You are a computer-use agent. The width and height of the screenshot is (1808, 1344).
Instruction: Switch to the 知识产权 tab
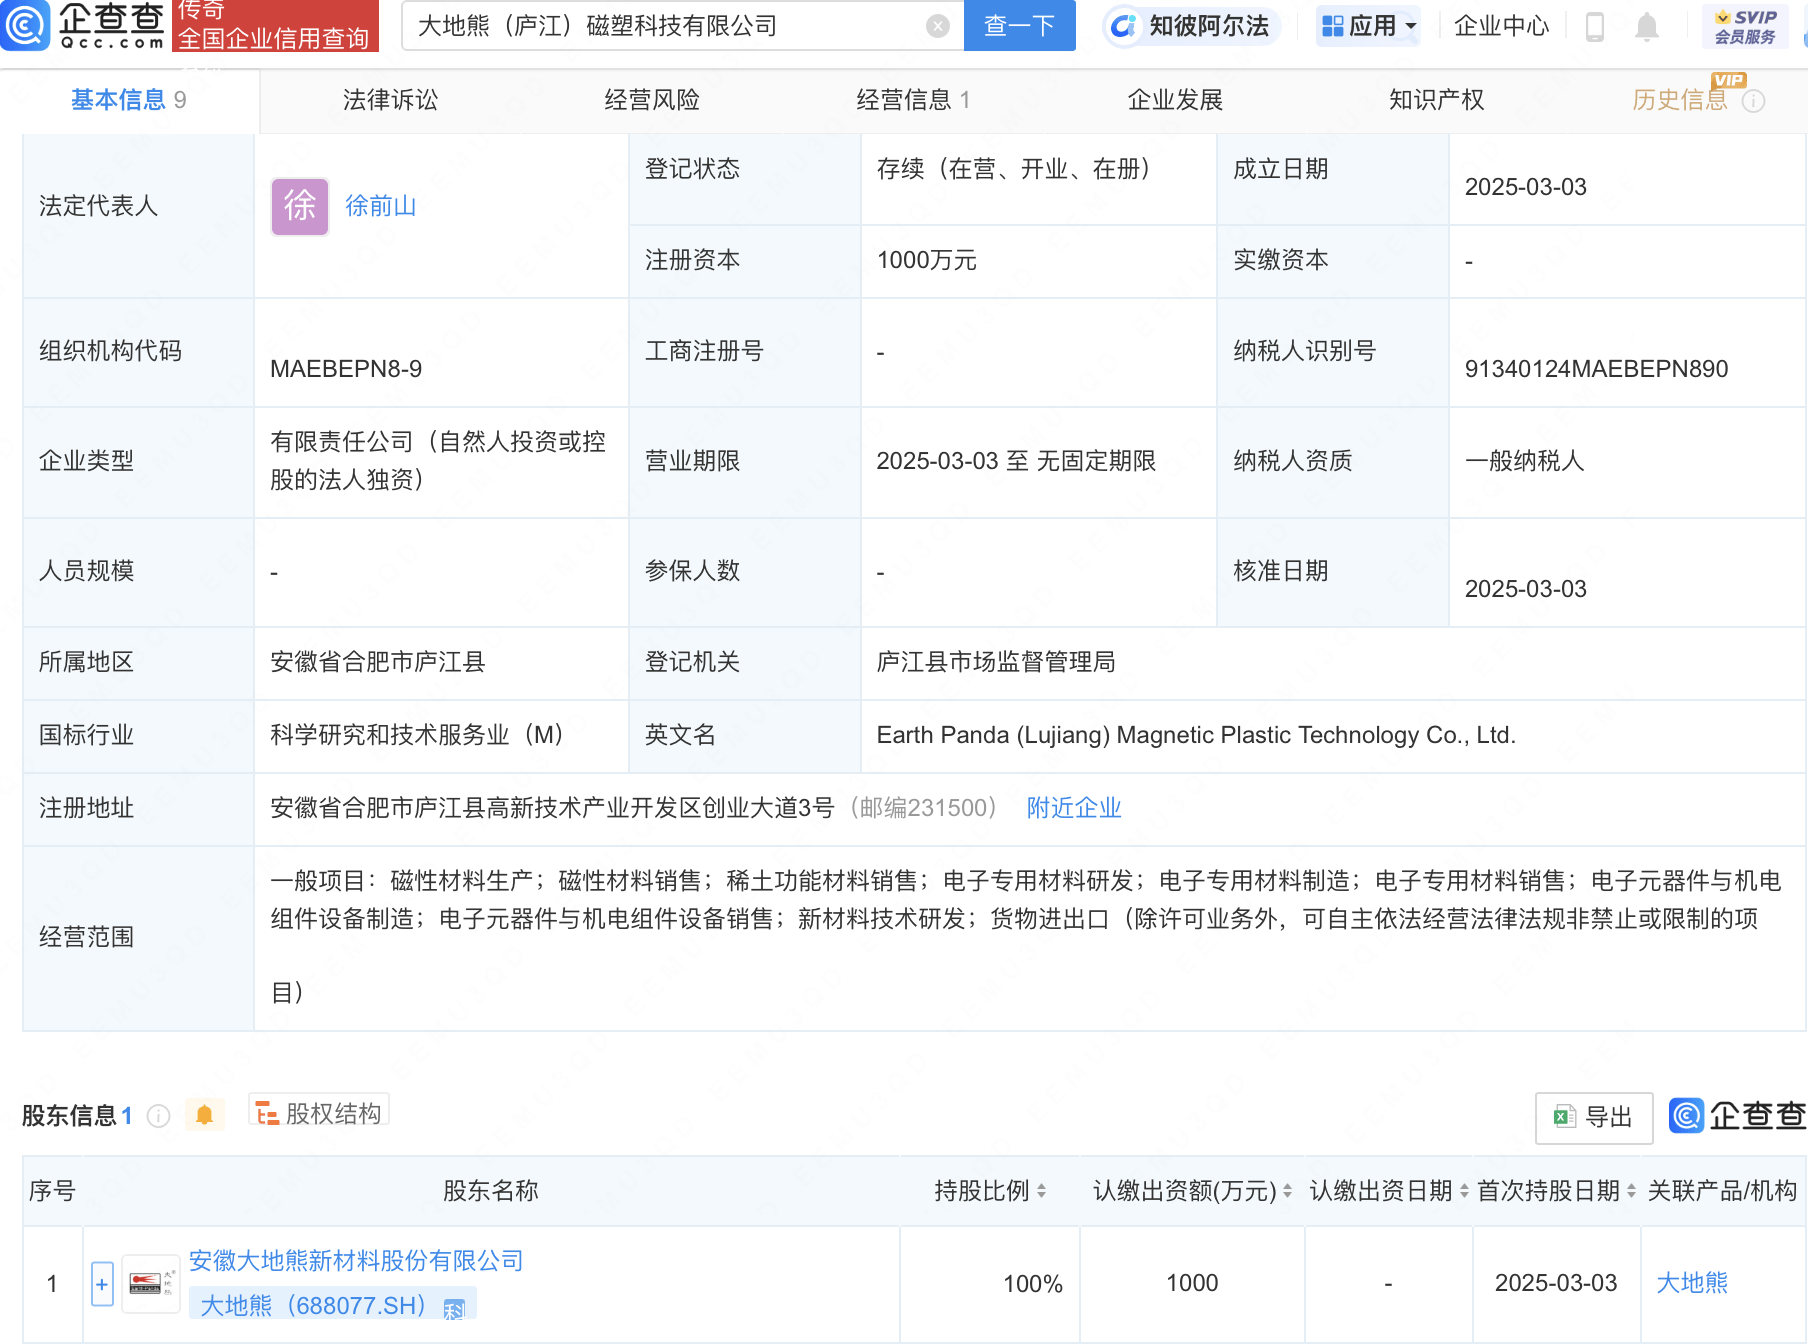point(1436,100)
